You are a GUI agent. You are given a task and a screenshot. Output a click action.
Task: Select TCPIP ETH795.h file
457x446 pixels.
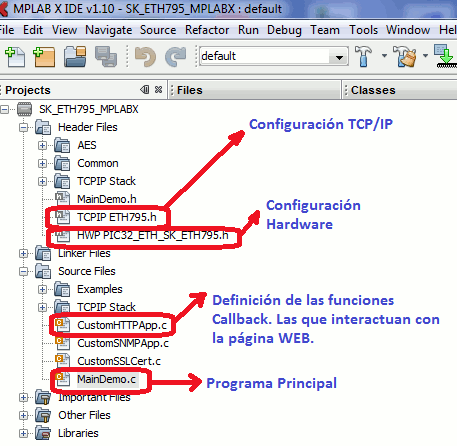[x=117, y=217]
